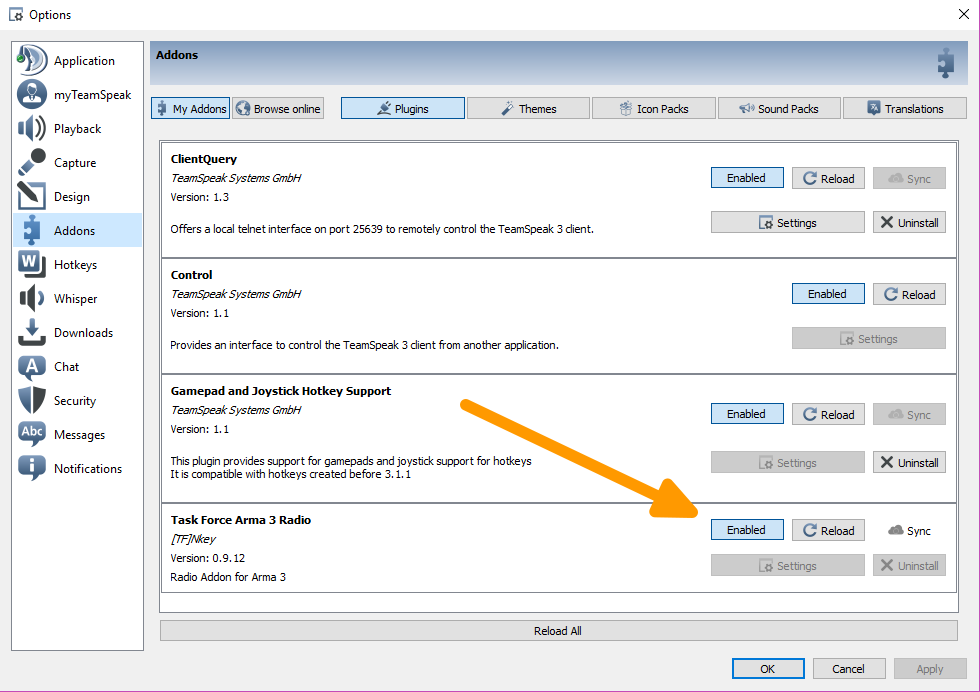Select the Security shield icon
The height and width of the screenshot is (692, 980).
pos(31,400)
